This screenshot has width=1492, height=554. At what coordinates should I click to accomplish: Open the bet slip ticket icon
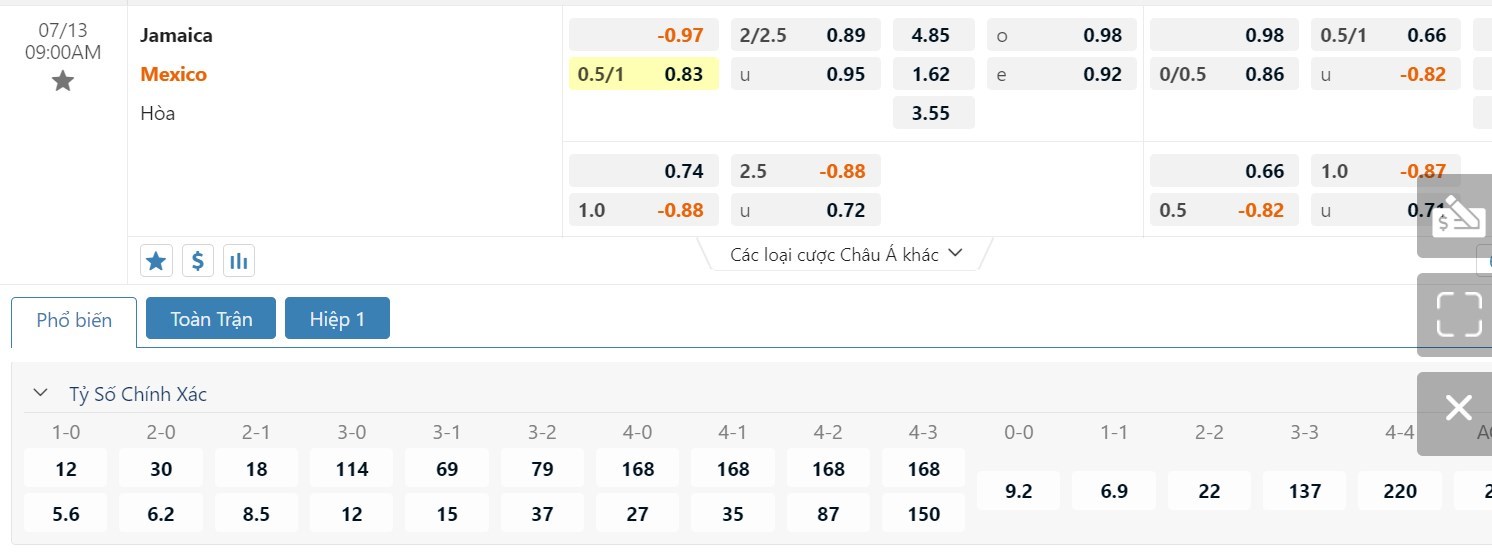tap(1458, 216)
